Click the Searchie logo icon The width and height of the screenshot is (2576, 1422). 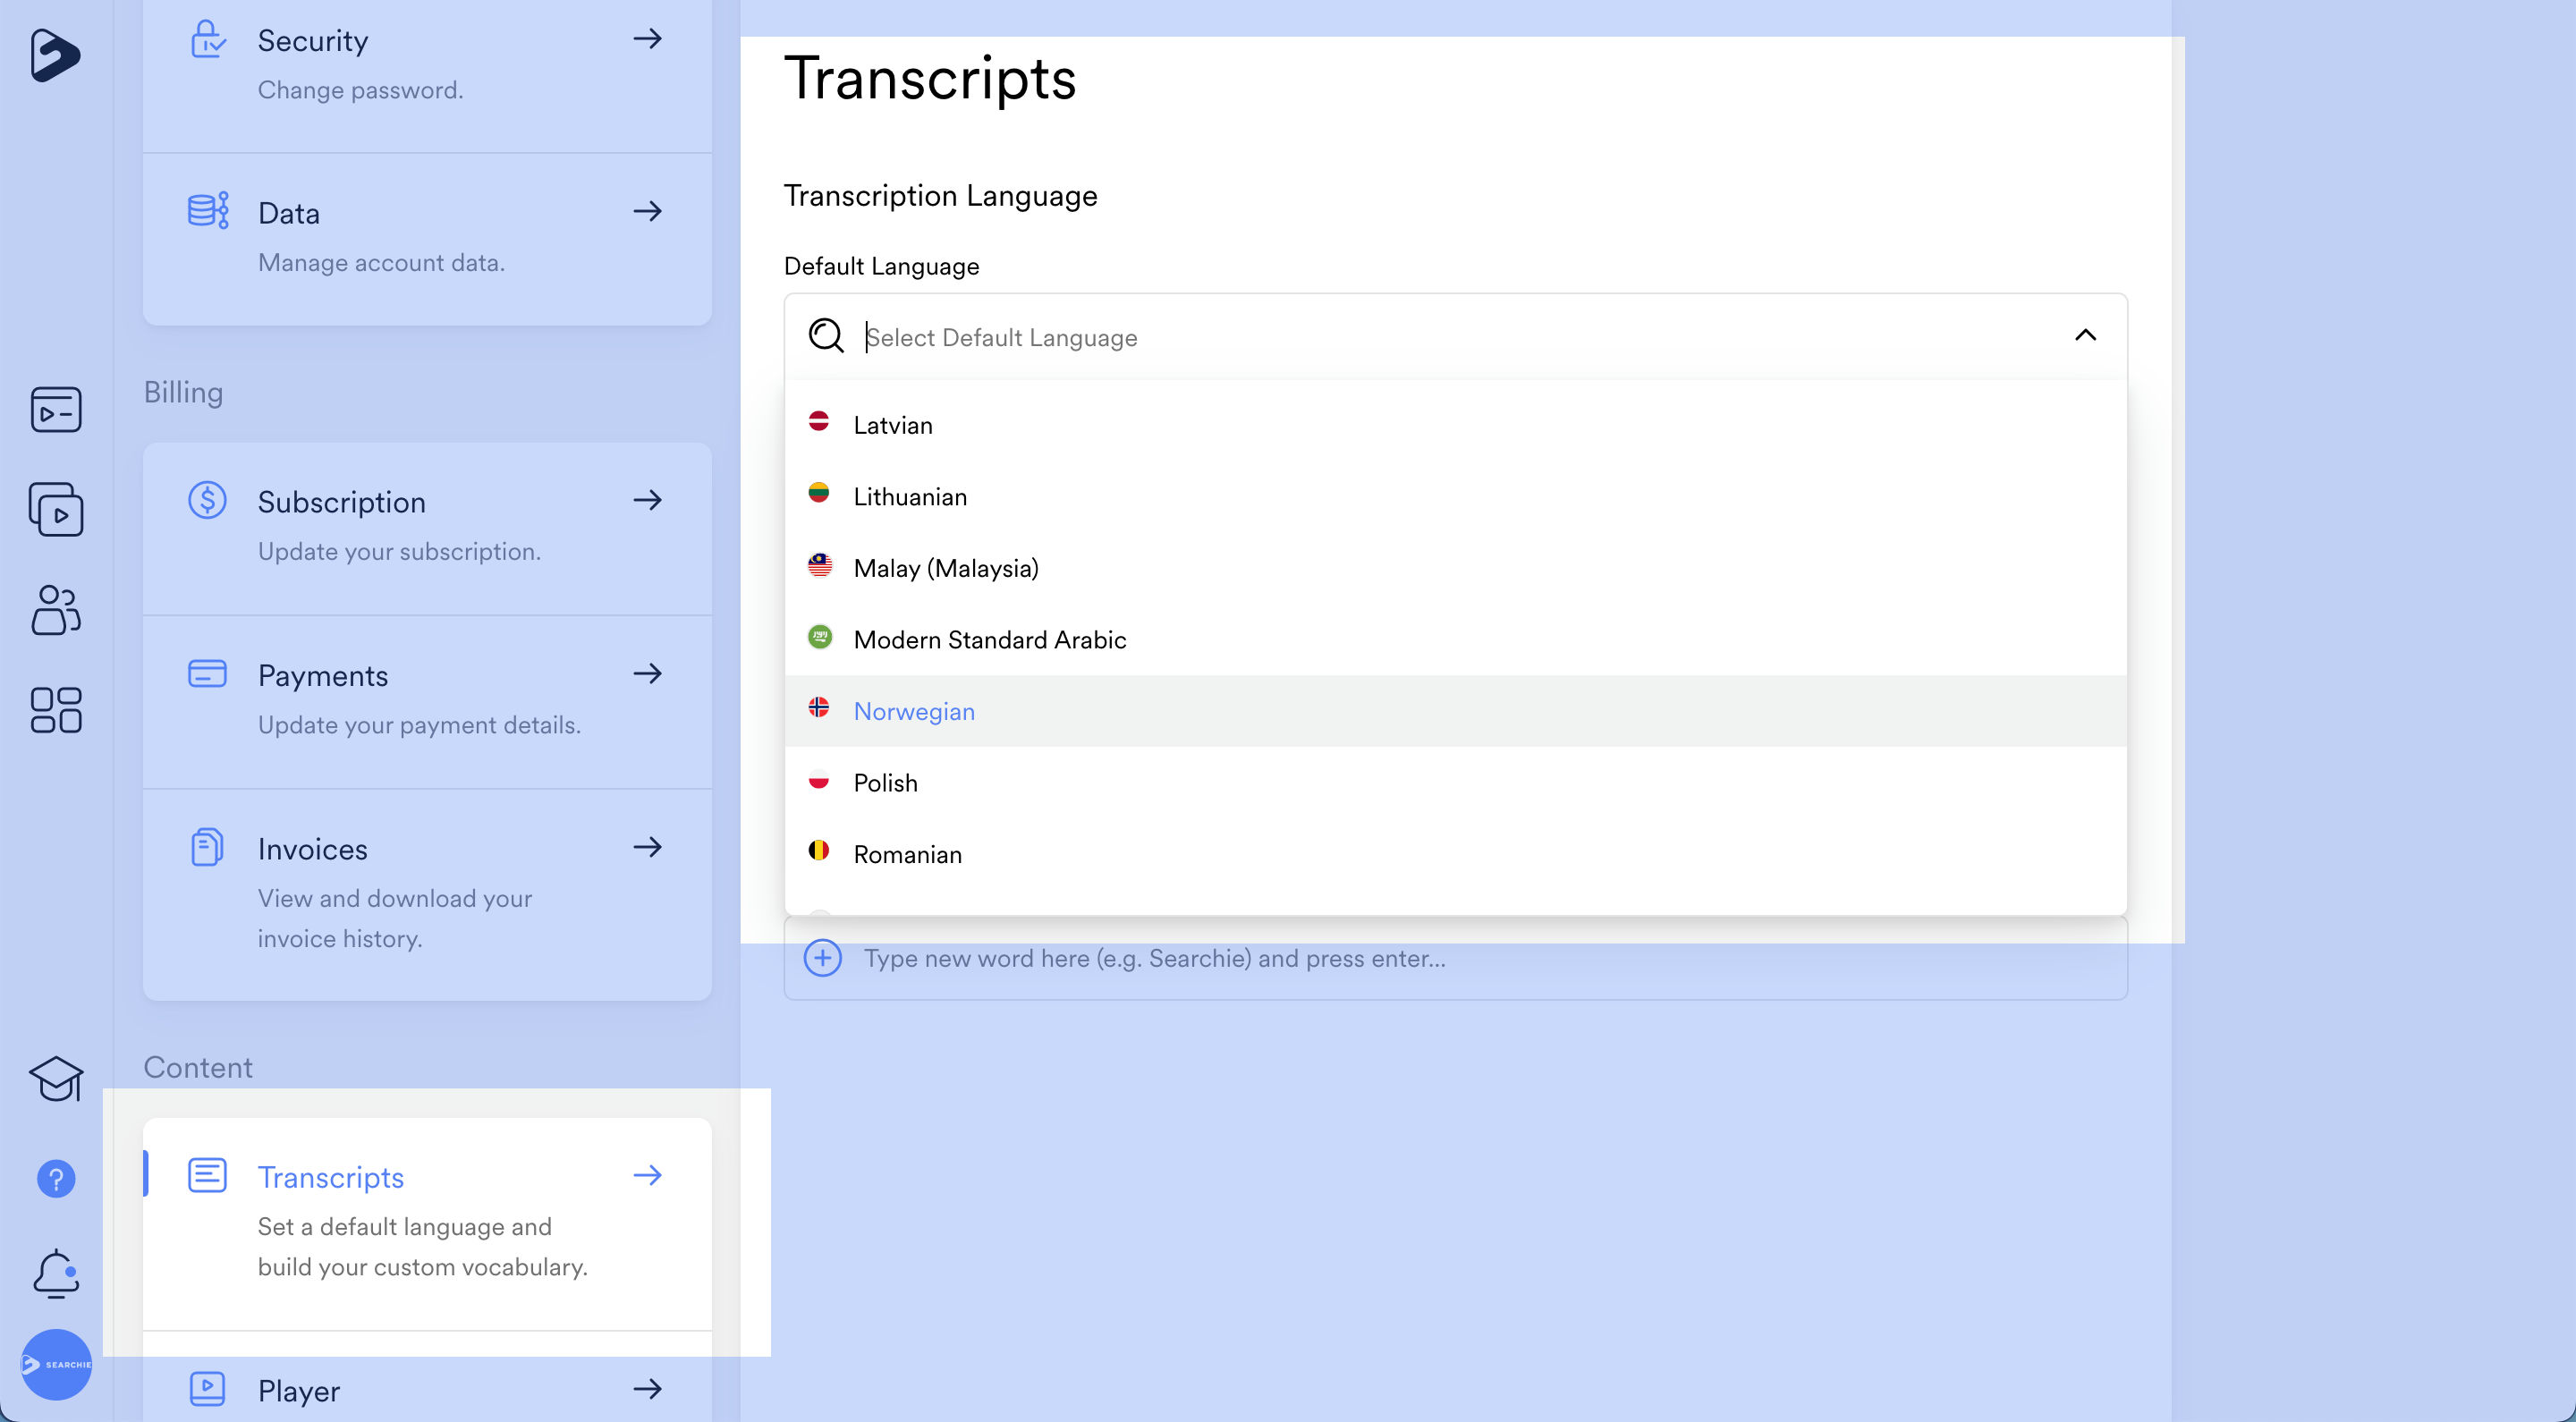point(54,54)
